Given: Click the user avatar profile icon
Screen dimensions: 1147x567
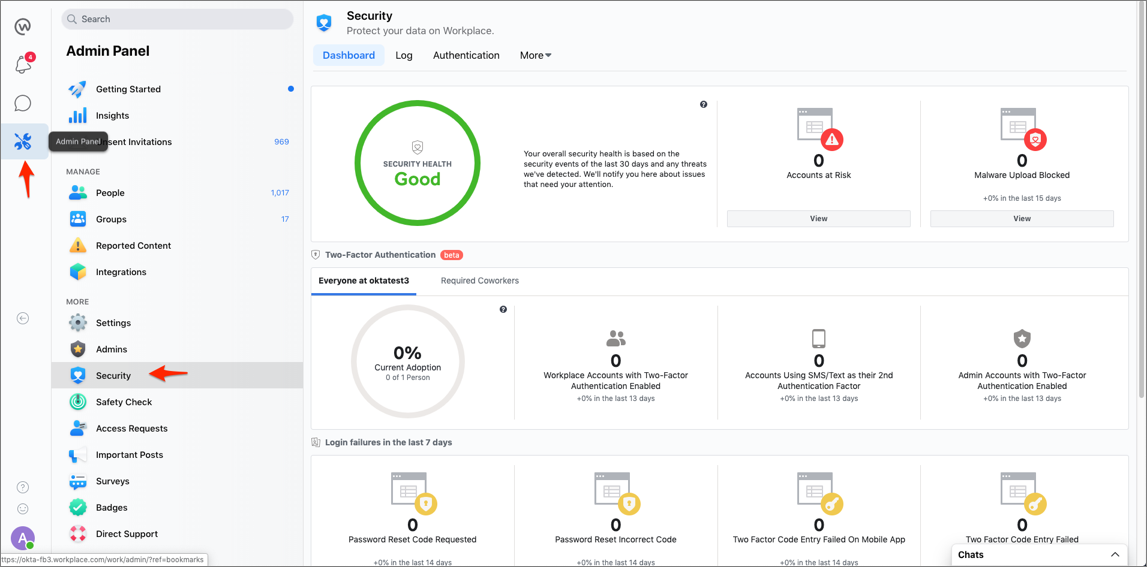Looking at the screenshot, I should click(x=22, y=538).
